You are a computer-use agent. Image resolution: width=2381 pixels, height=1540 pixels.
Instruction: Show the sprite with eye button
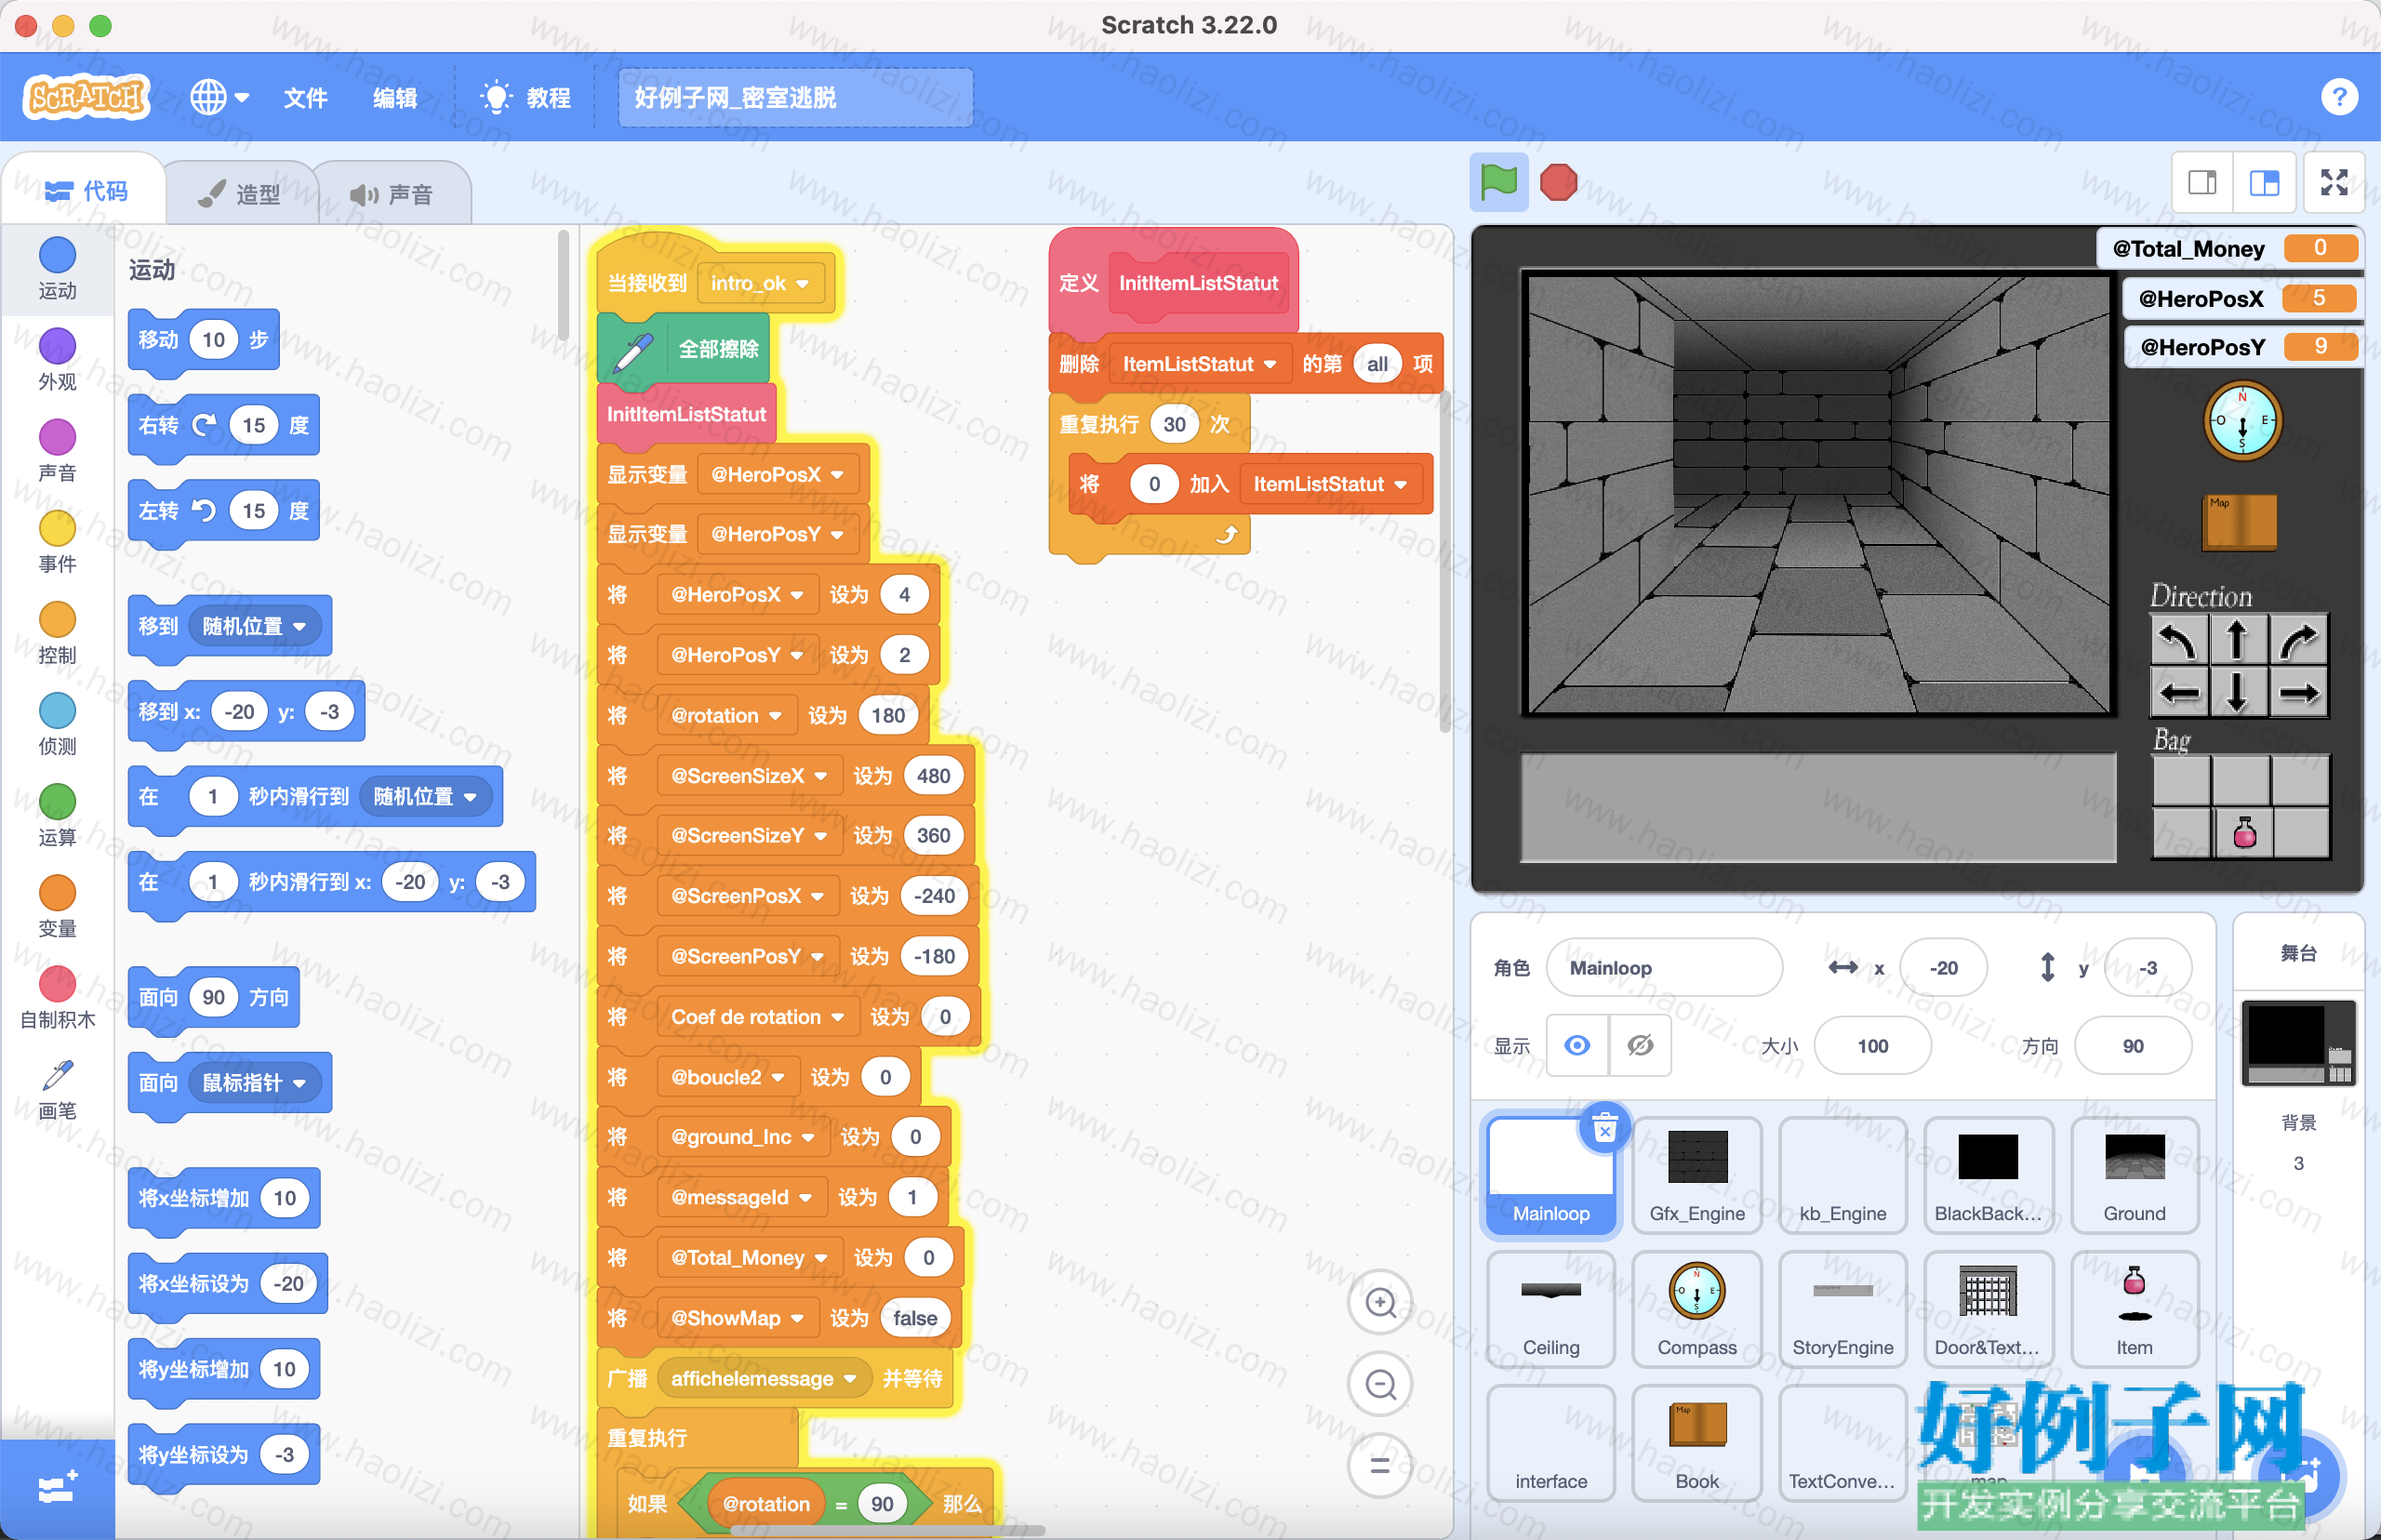[x=1577, y=1045]
